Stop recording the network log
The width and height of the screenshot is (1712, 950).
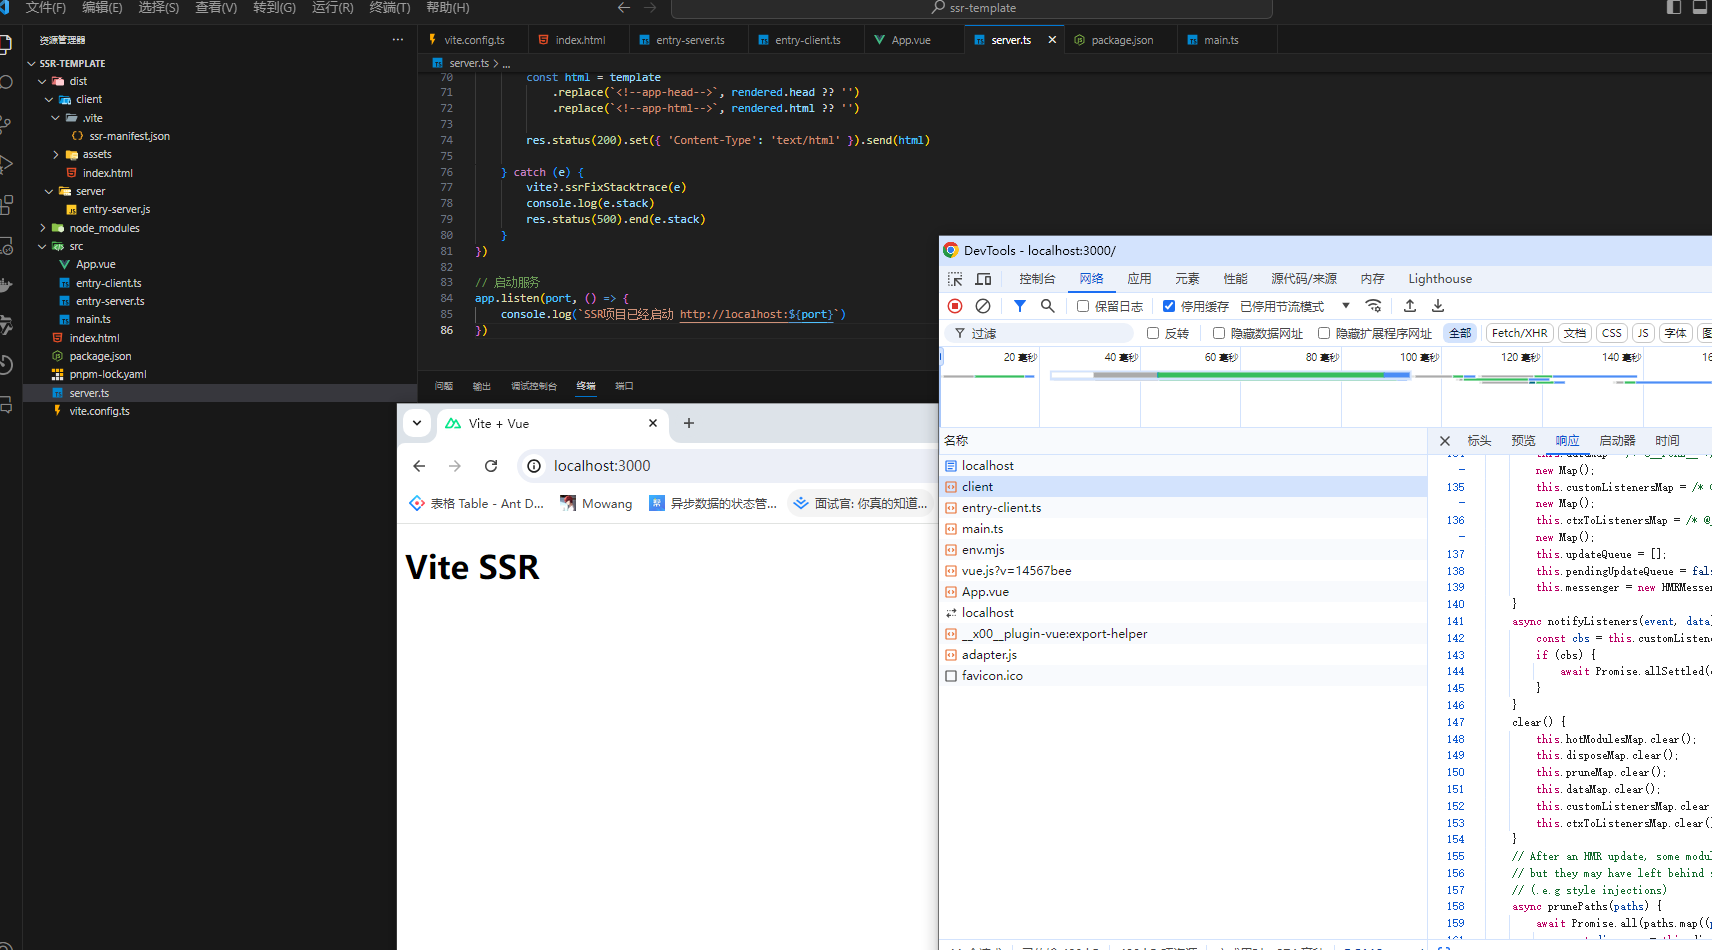click(x=955, y=306)
